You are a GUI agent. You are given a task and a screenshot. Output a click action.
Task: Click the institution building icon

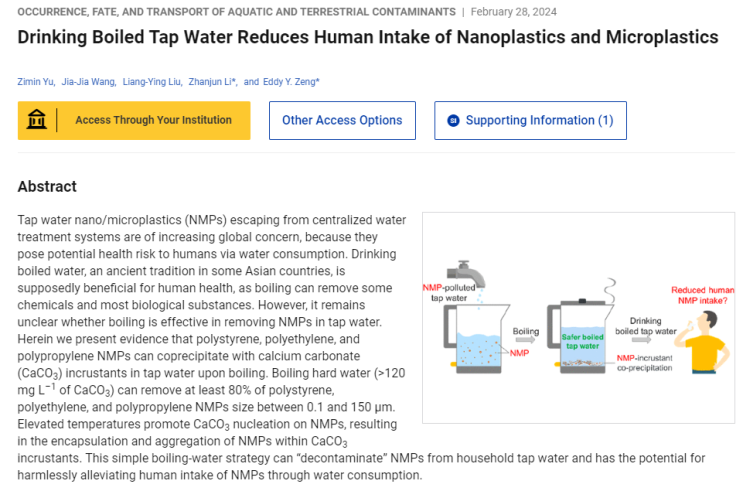[37, 120]
